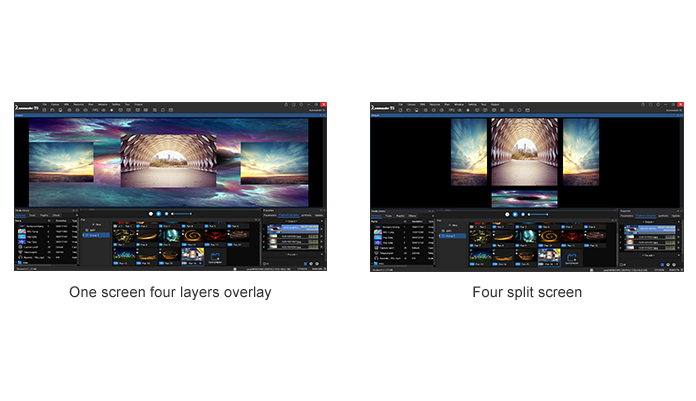Click the next button in the right window

click(x=522, y=213)
